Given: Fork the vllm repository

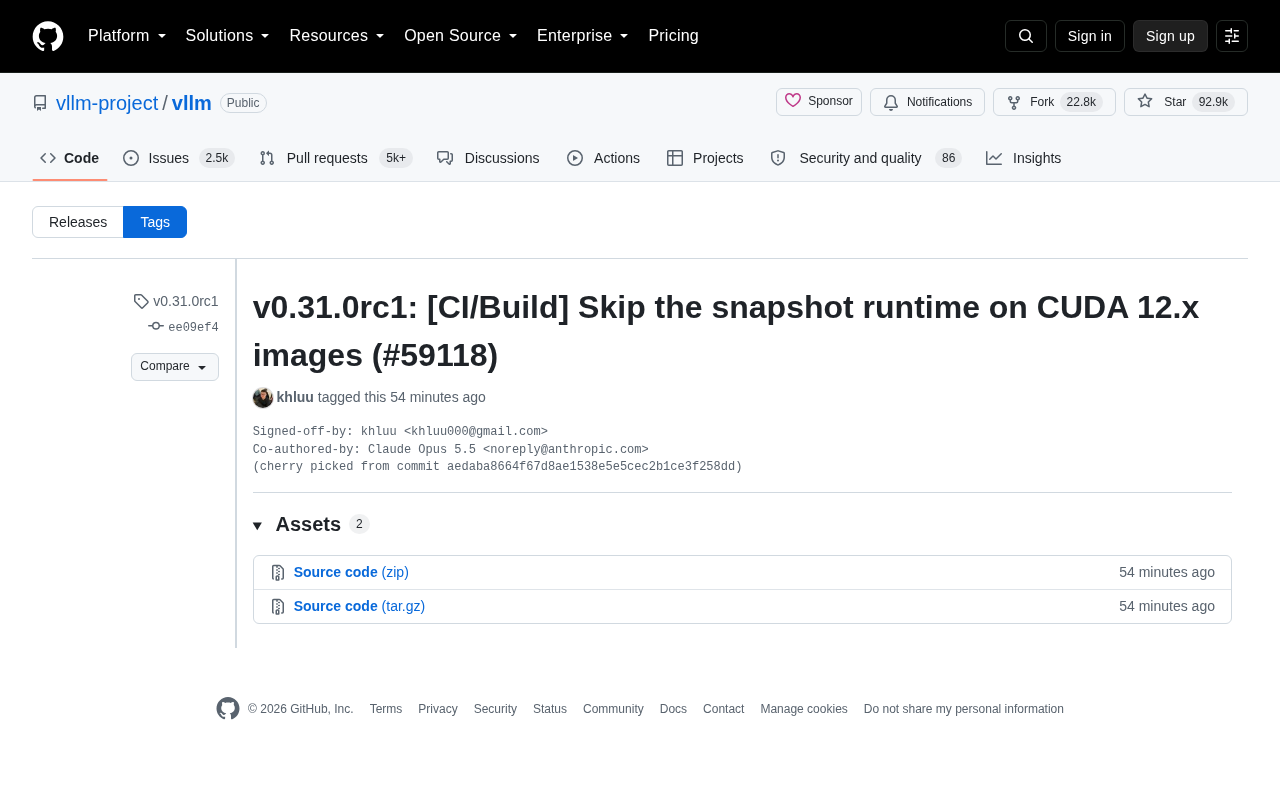Looking at the screenshot, I should click(x=1054, y=102).
